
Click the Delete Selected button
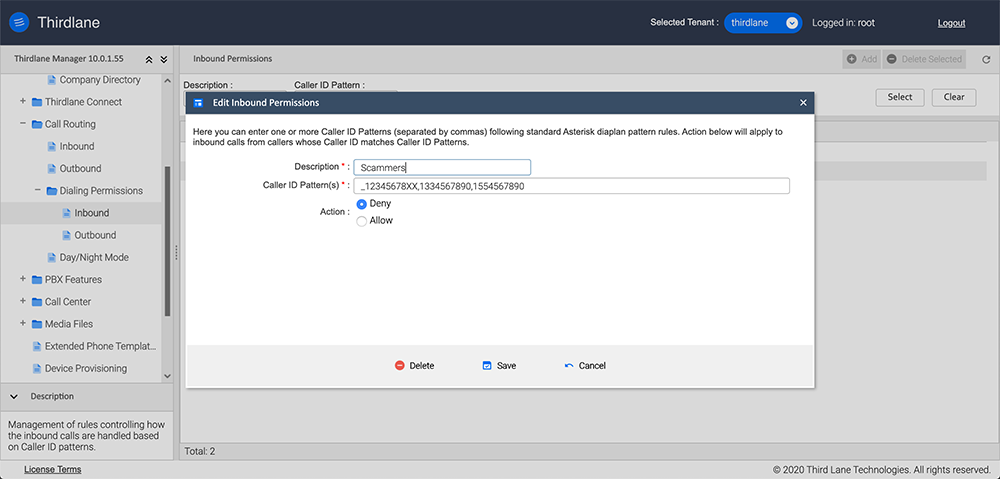(x=924, y=59)
